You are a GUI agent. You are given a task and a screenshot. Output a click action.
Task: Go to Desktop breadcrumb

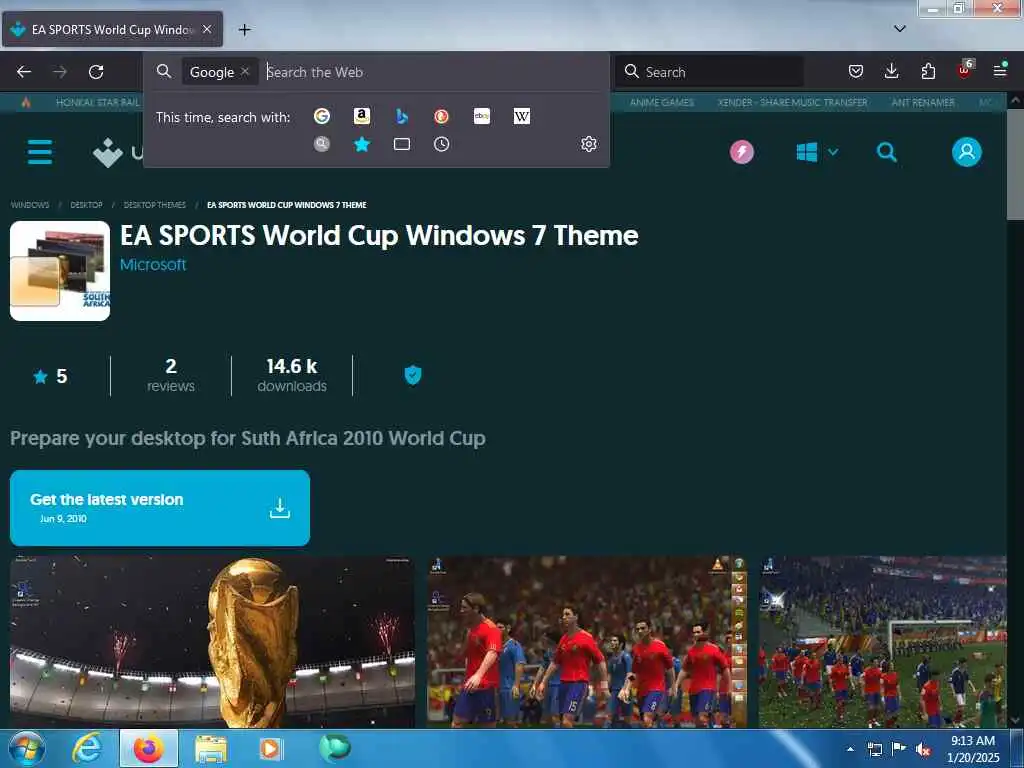pos(86,205)
